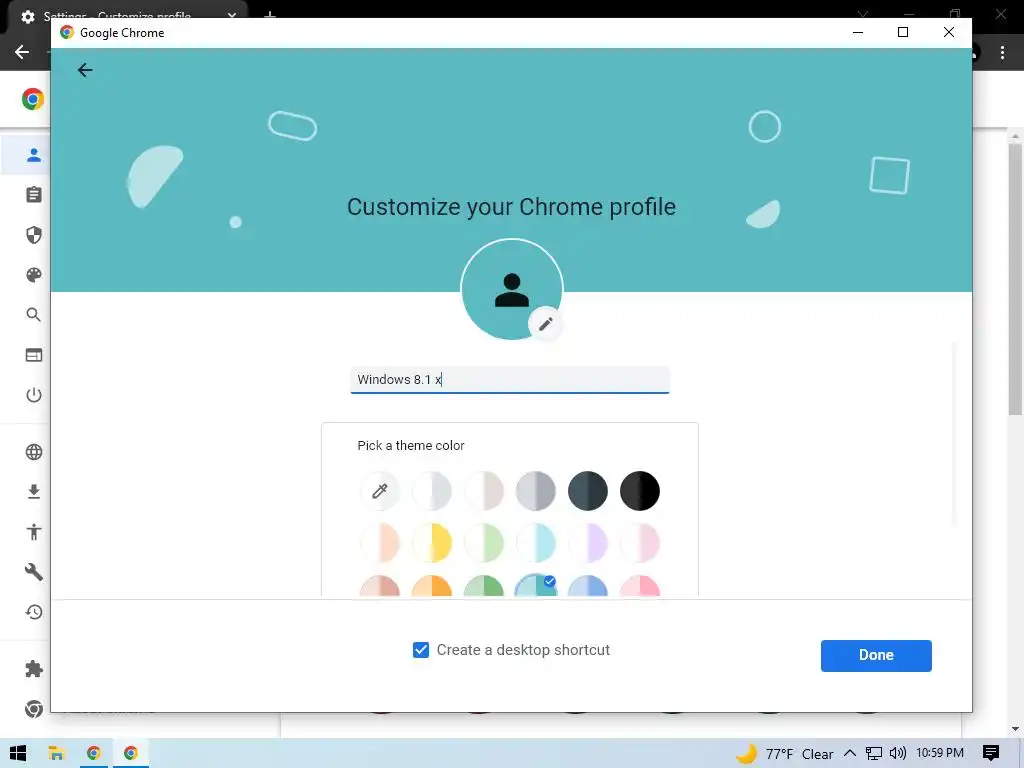1024x768 pixels.
Task: Select the light pink theme color
Action: coord(639,543)
